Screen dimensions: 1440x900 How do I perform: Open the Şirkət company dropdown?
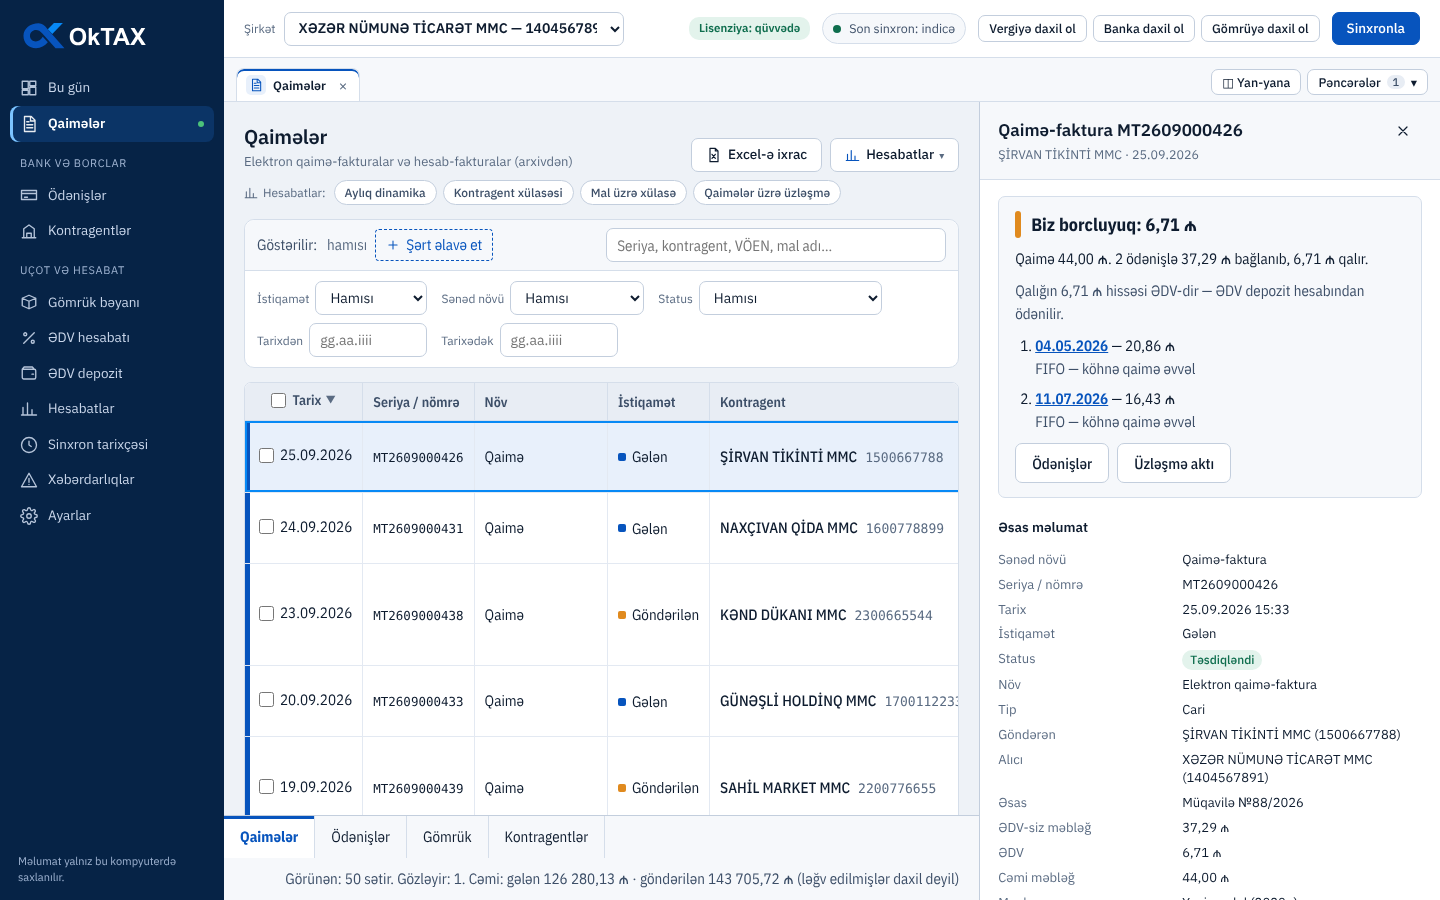[x=454, y=29]
